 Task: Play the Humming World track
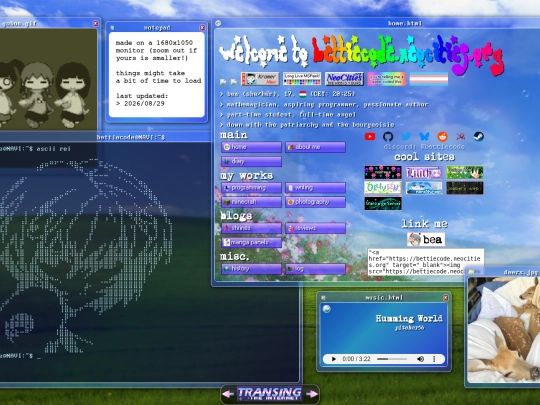click(333, 359)
